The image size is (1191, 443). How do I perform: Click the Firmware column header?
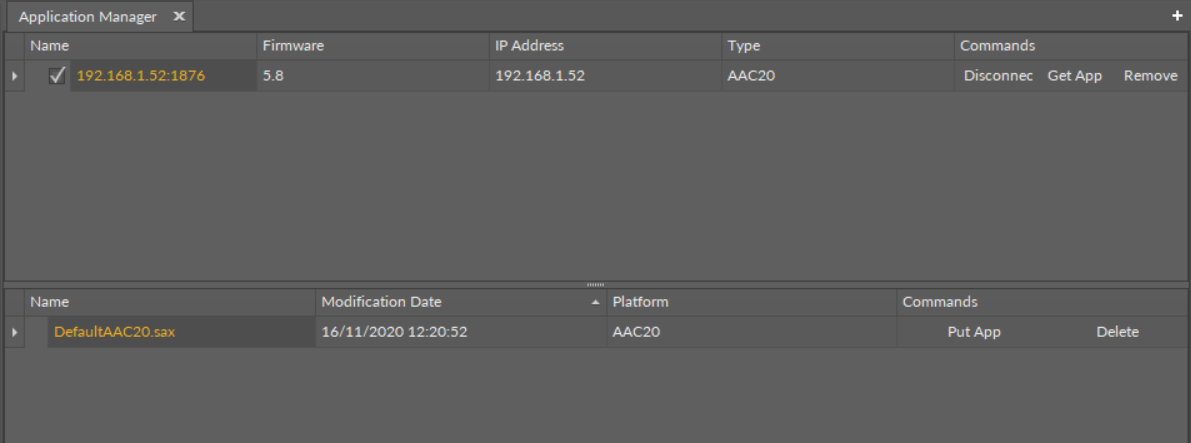click(x=293, y=46)
